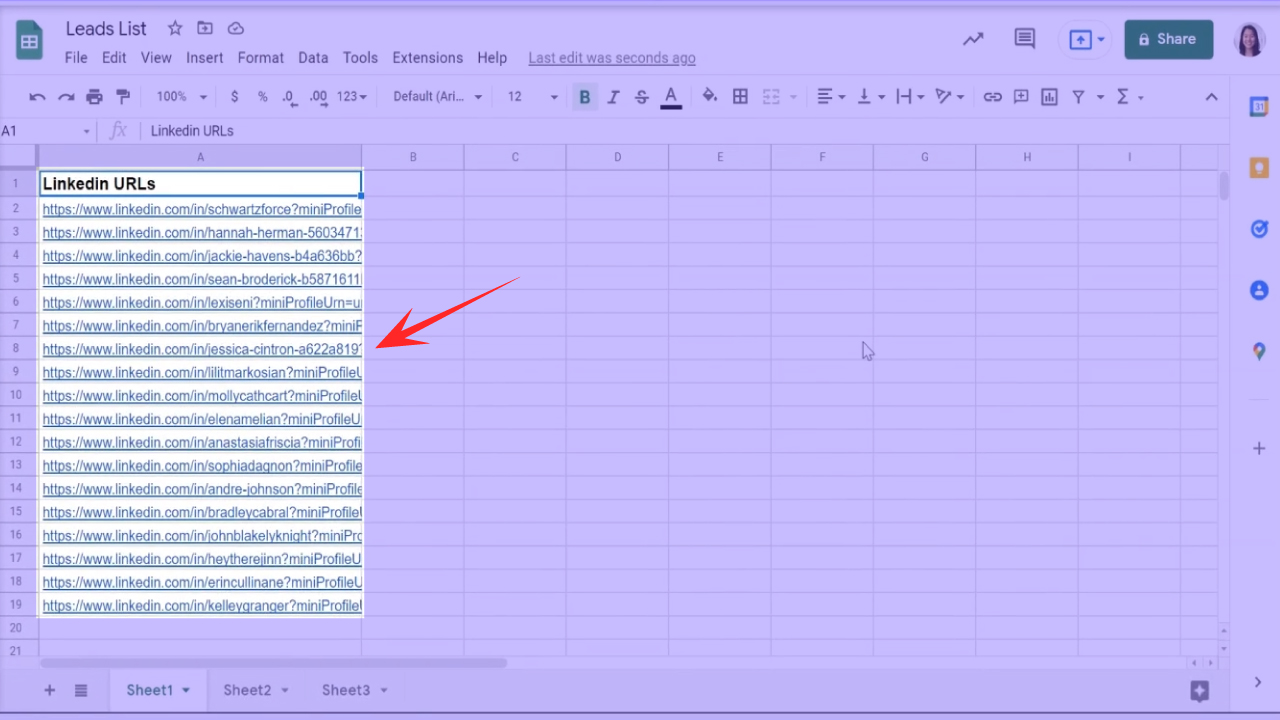
Task: Insert chart icon in toolbar
Action: click(x=1049, y=97)
